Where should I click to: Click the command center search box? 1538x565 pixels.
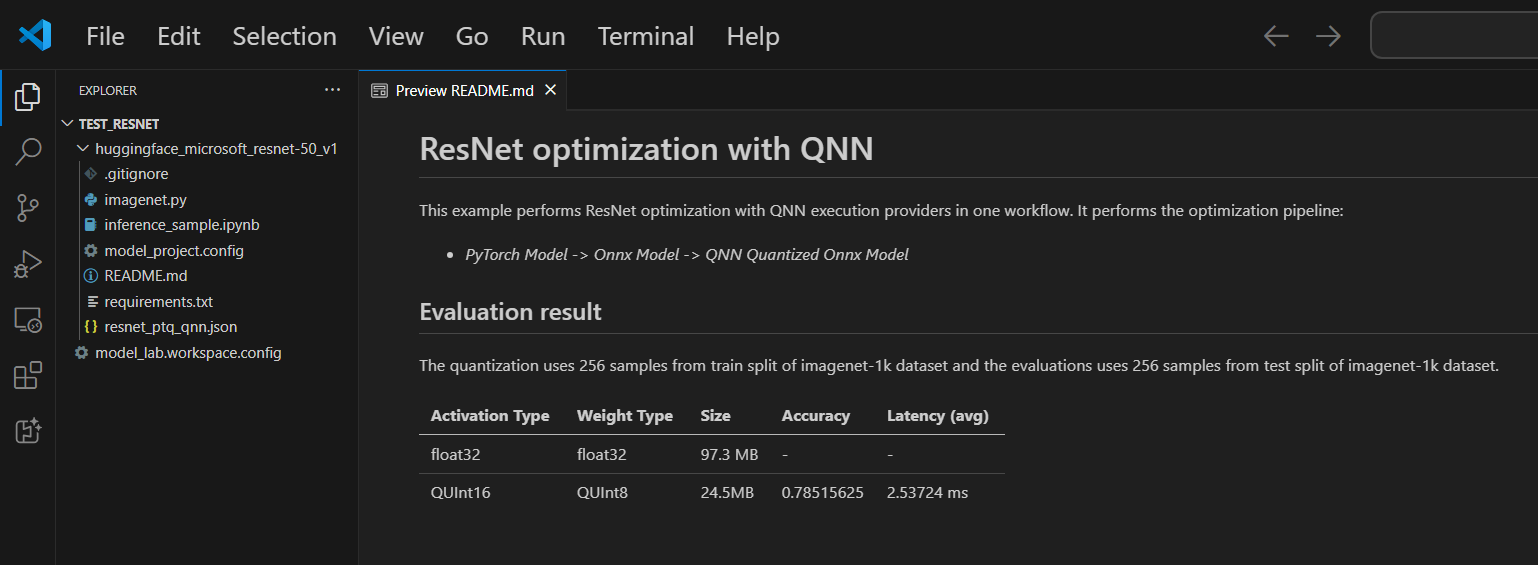point(1454,36)
